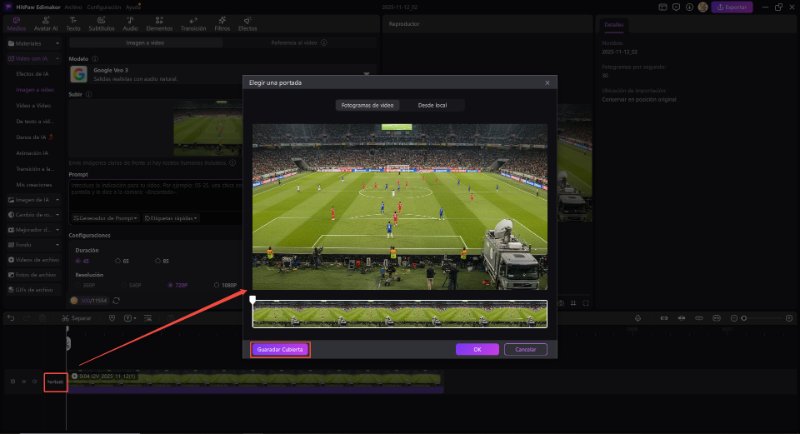The image size is (800, 434).
Task: Open the Efectos toolbar icon
Action: click(247, 26)
